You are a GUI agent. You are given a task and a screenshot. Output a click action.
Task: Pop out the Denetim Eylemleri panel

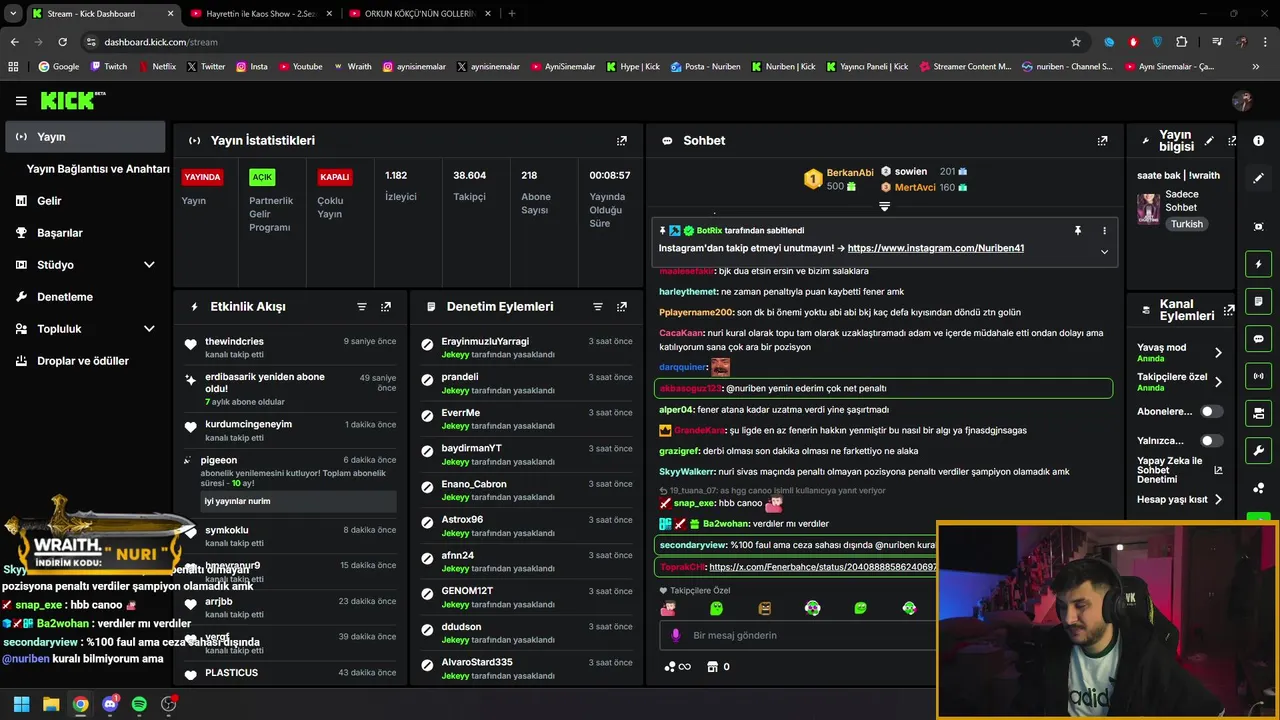pyautogui.click(x=622, y=307)
